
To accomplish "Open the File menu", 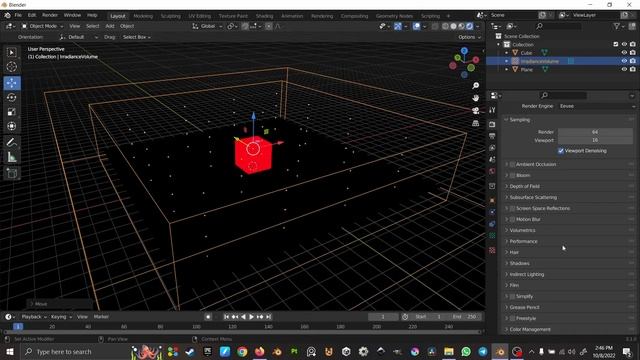I will pyautogui.click(x=18, y=15).
